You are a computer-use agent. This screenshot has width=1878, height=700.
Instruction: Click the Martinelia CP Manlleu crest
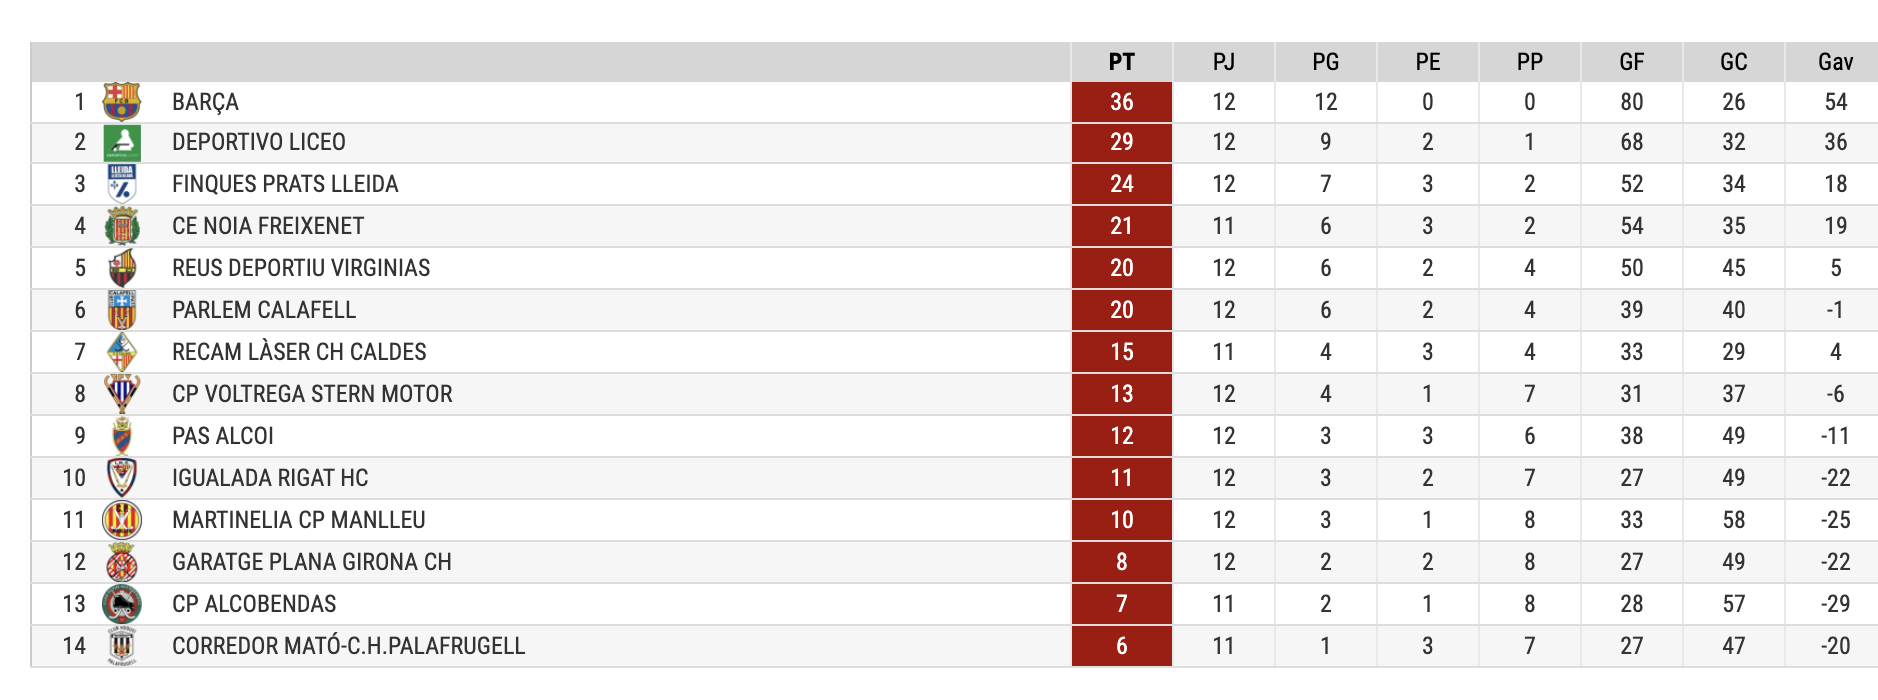tap(122, 520)
